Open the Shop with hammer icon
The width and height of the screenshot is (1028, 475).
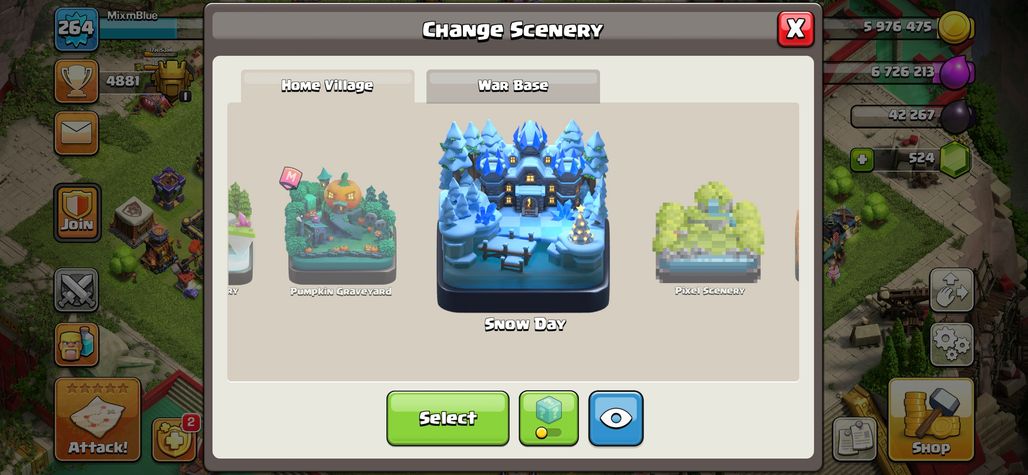coord(931,419)
